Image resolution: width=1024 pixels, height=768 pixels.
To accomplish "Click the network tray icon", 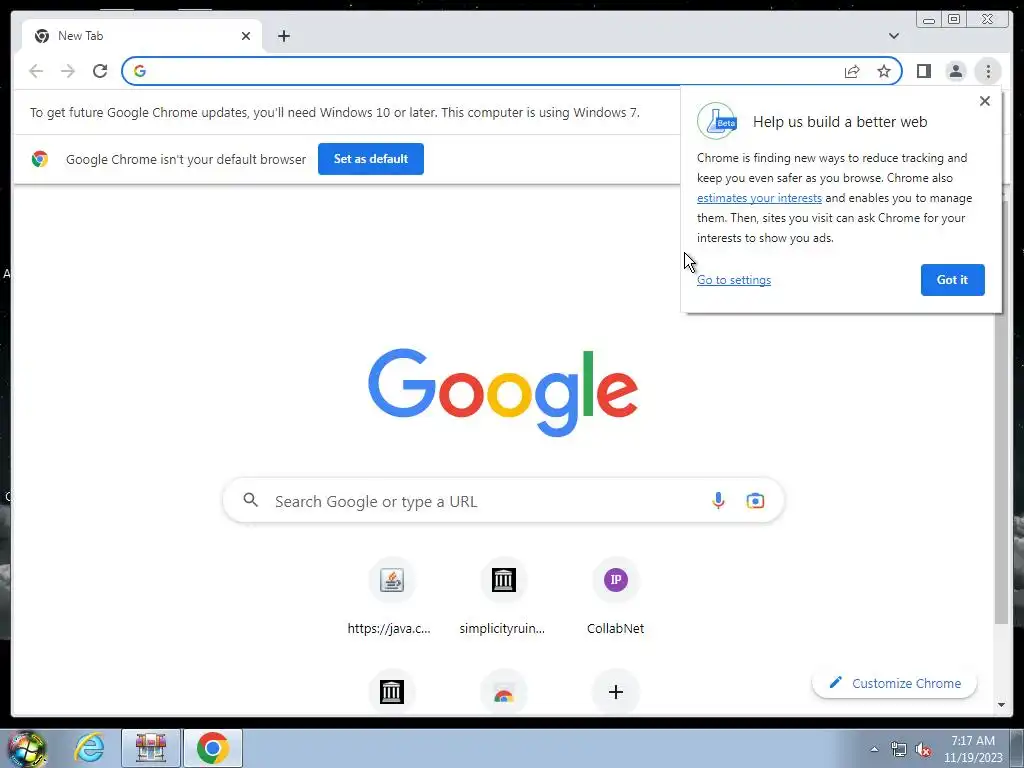I will point(899,749).
